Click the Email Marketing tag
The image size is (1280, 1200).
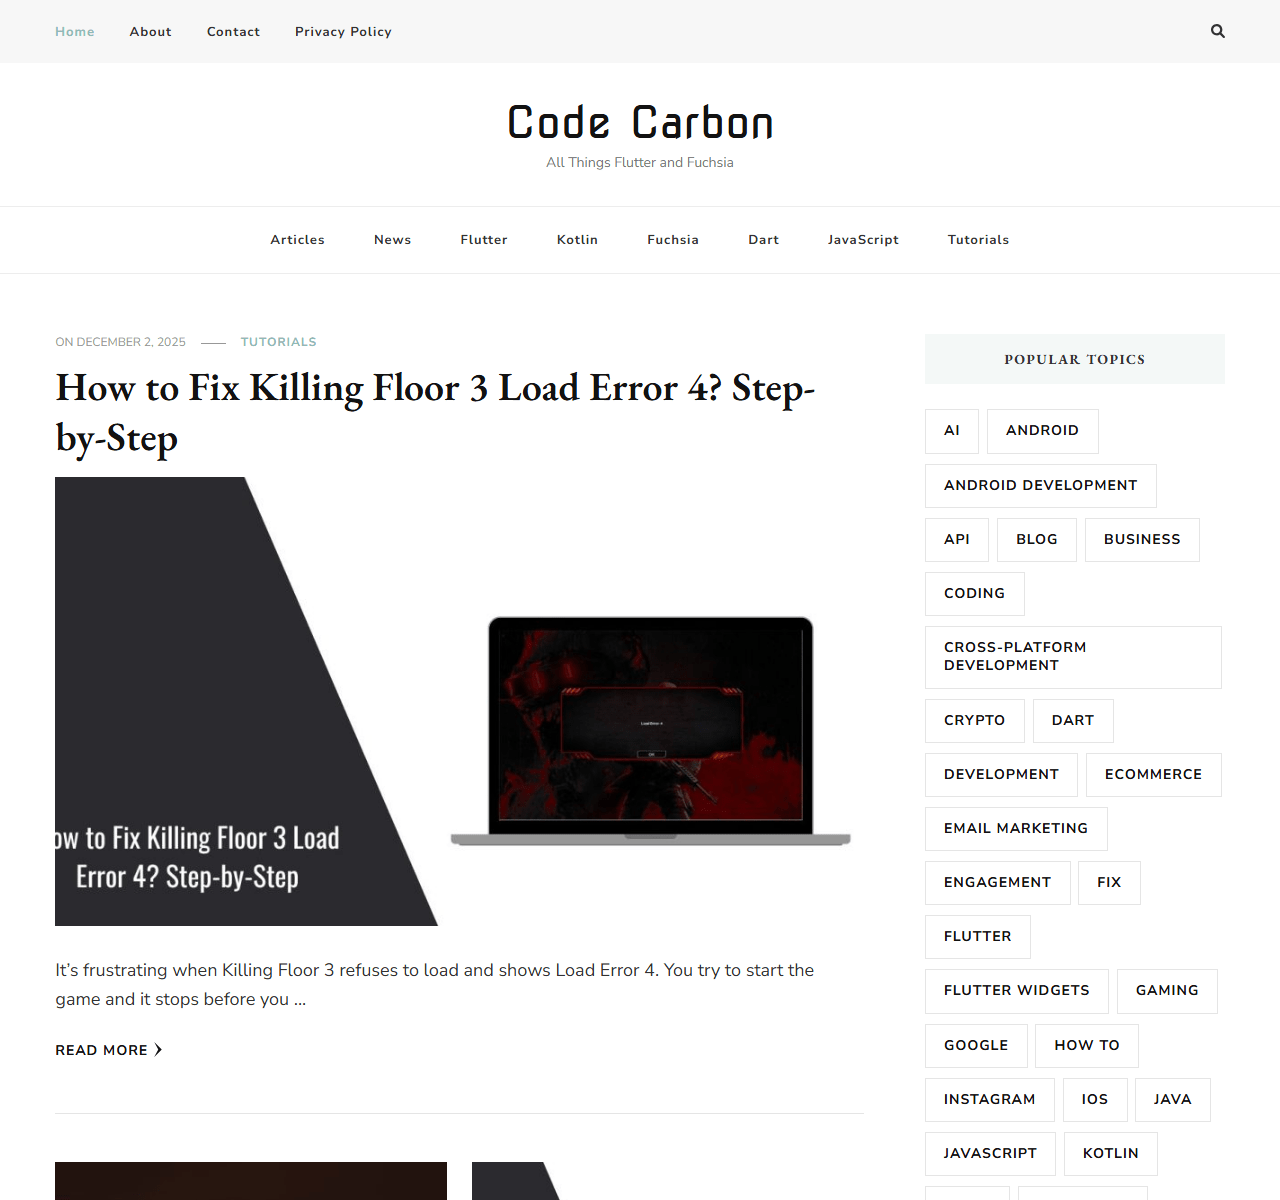1015,829
